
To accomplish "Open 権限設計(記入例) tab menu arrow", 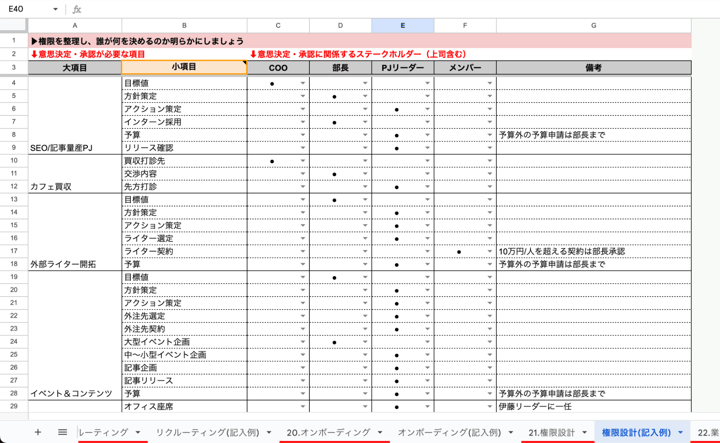I will (x=681, y=432).
